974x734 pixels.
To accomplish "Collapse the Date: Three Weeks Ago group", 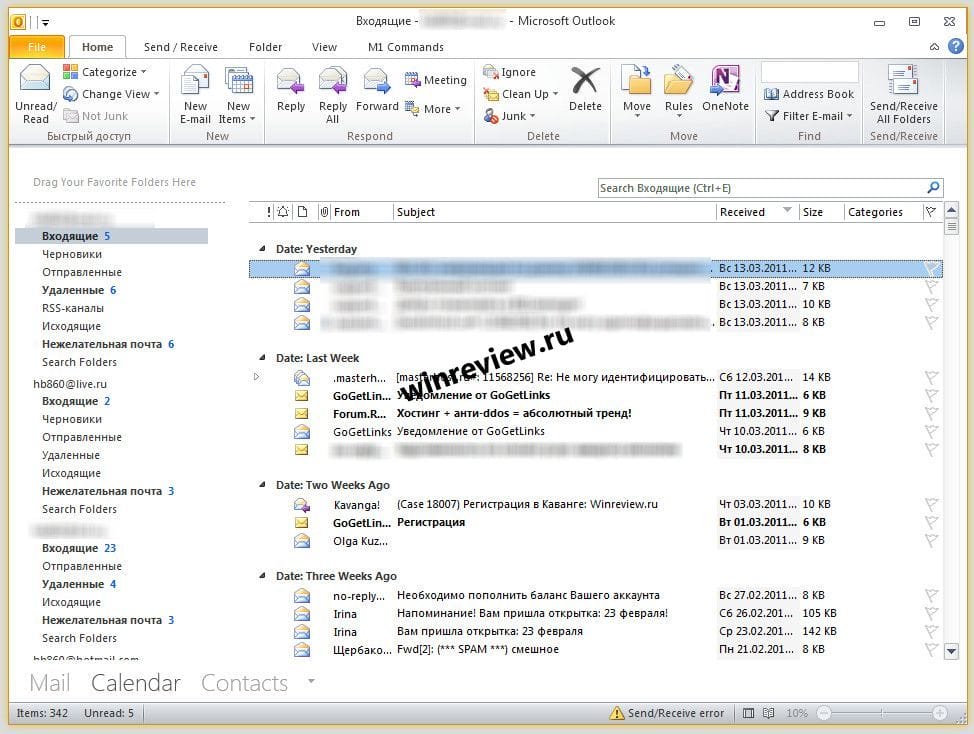I will [x=262, y=576].
